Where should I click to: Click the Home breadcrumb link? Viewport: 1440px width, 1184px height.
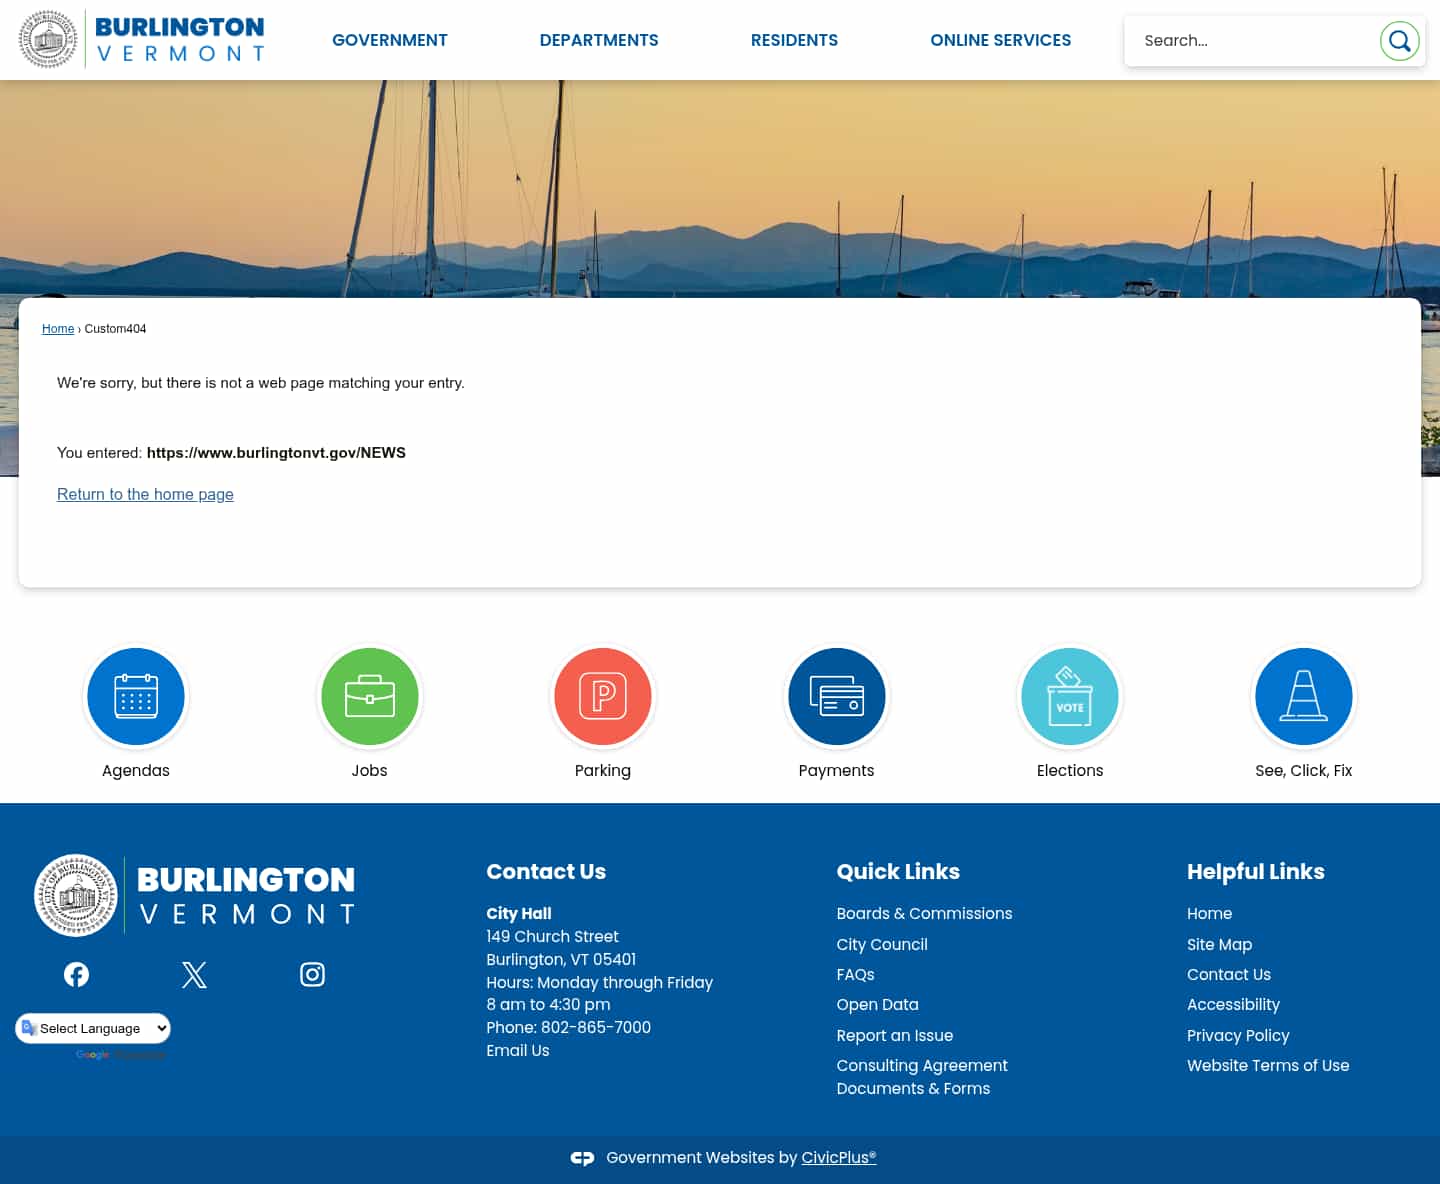(58, 328)
